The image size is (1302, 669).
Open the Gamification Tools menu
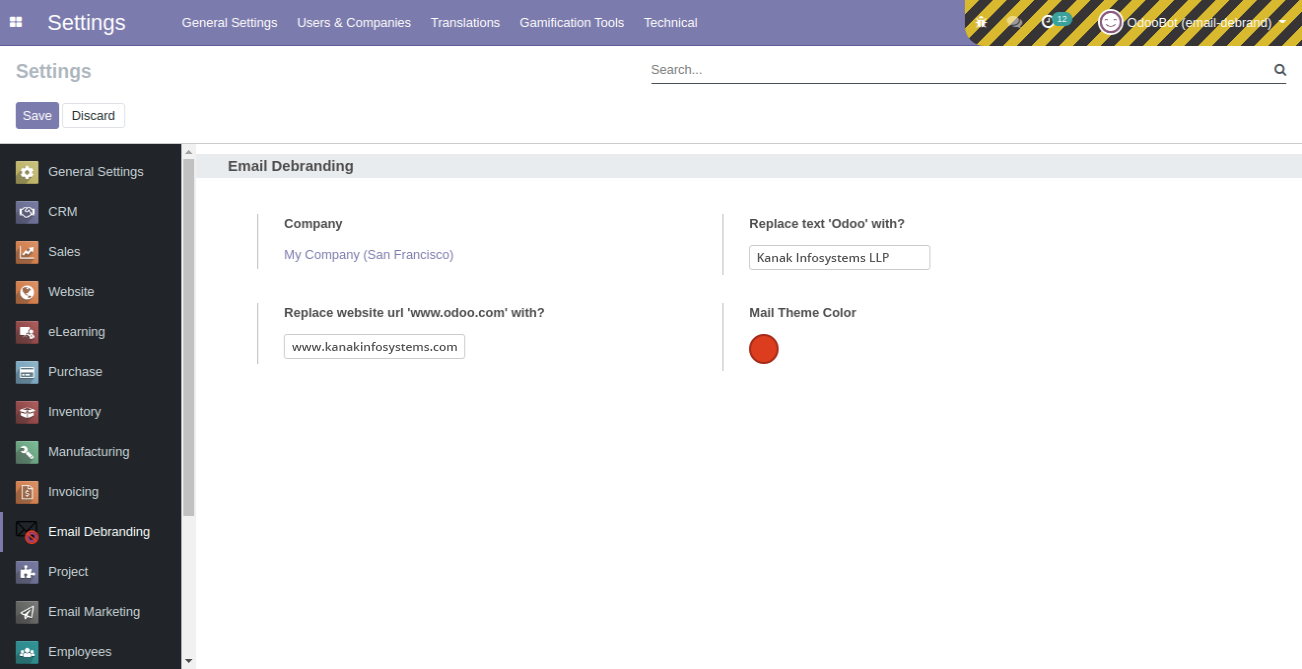pyautogui.click(x=572, y=22)
